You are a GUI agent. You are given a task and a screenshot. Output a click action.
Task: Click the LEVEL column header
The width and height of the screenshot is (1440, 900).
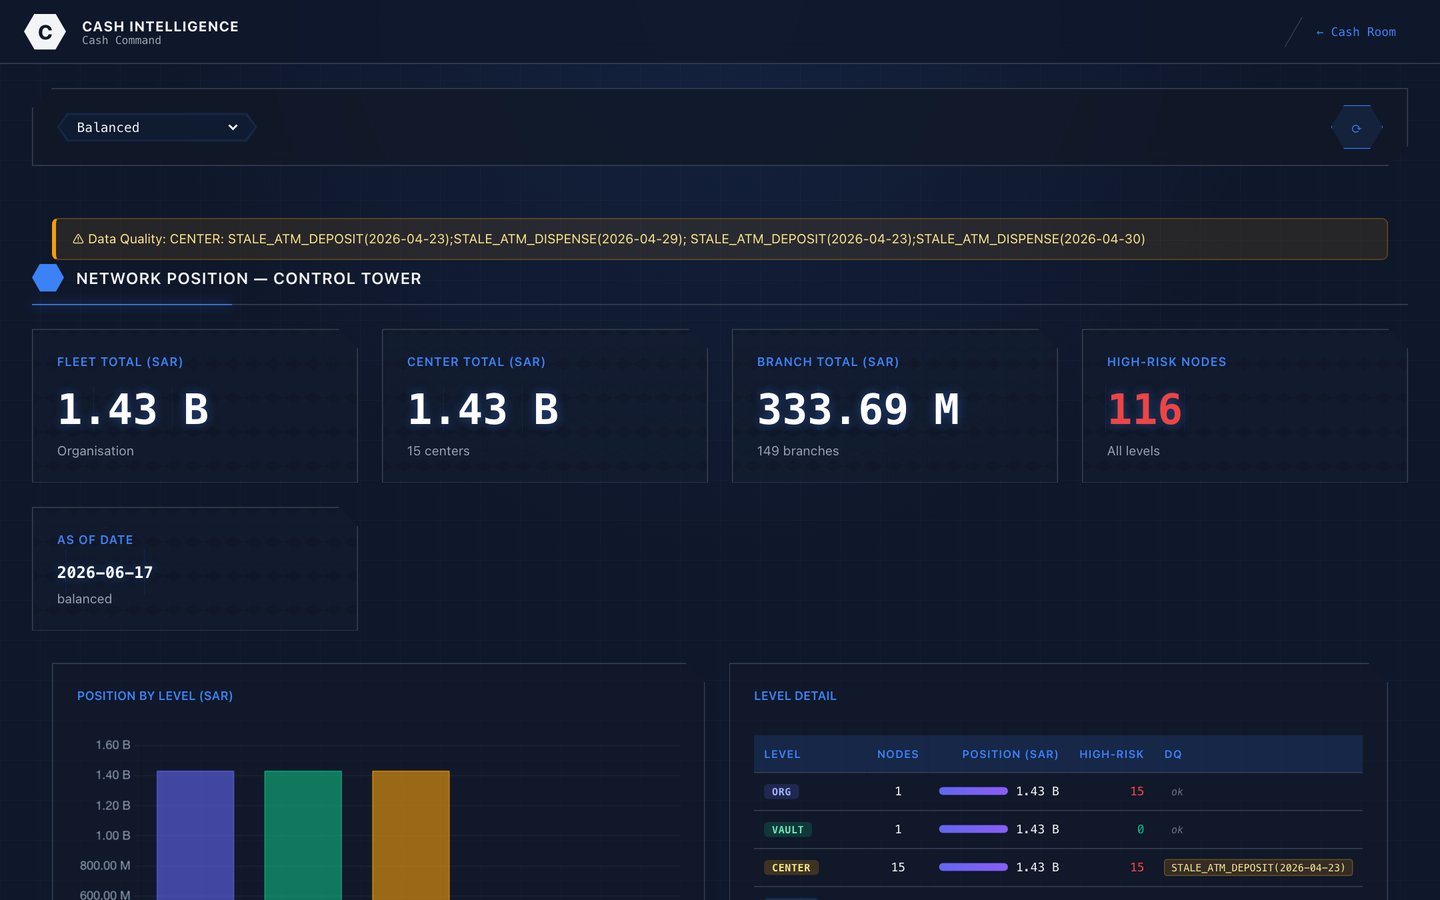click(x=782, y=754)
